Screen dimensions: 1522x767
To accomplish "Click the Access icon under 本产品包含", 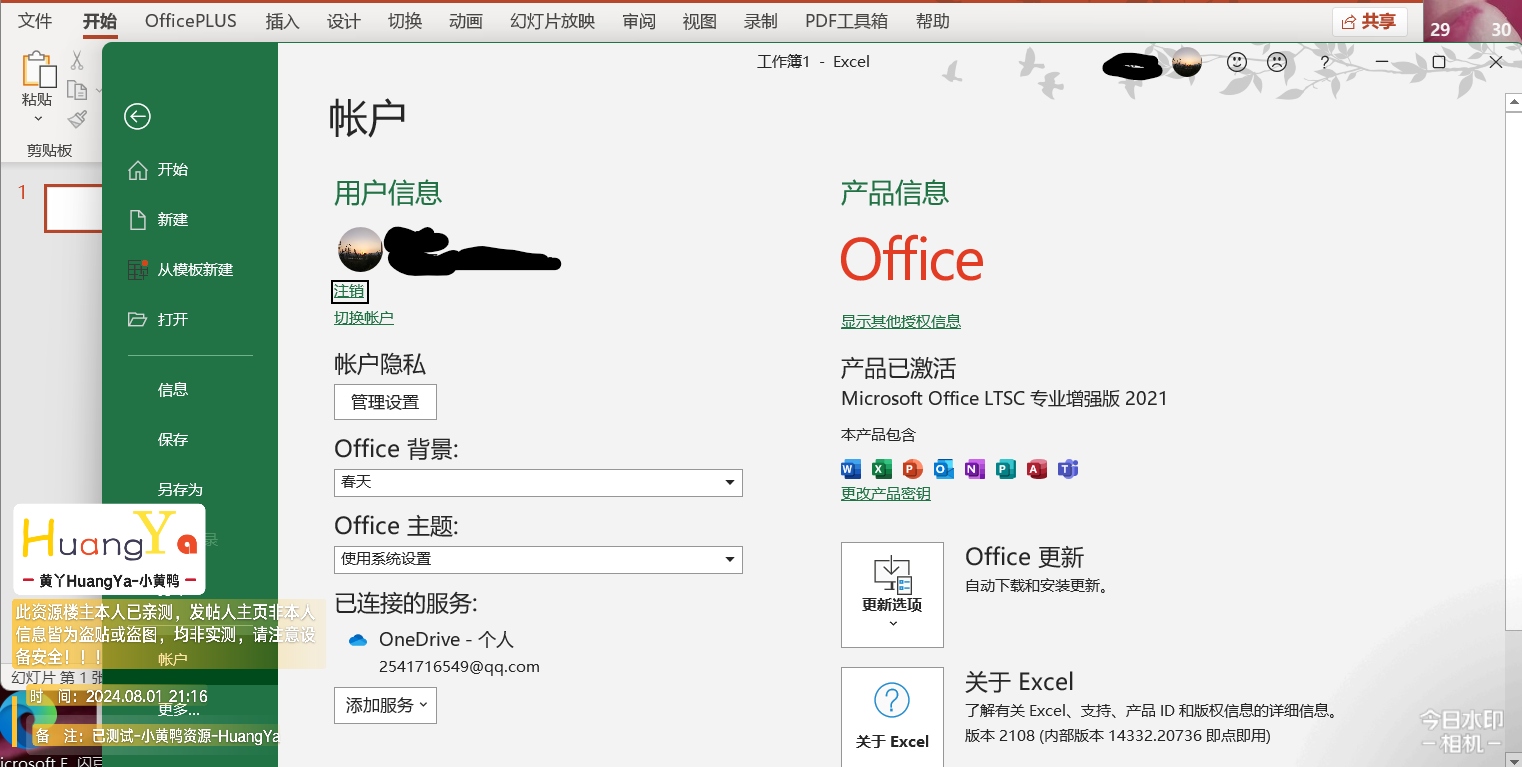I will pyautogui.click(x=1037, y=469).
